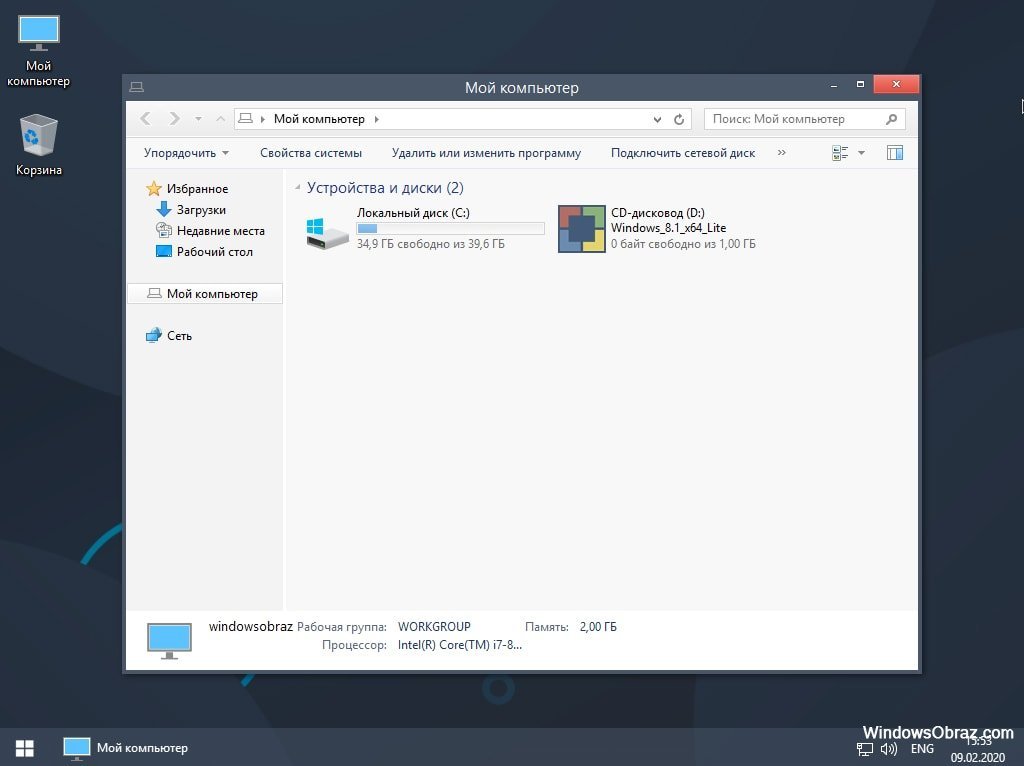Click the taskbar date 09.02.2020
This screenshot has width=1024, height=766.
pyautogui.click(x=978, y=758)
